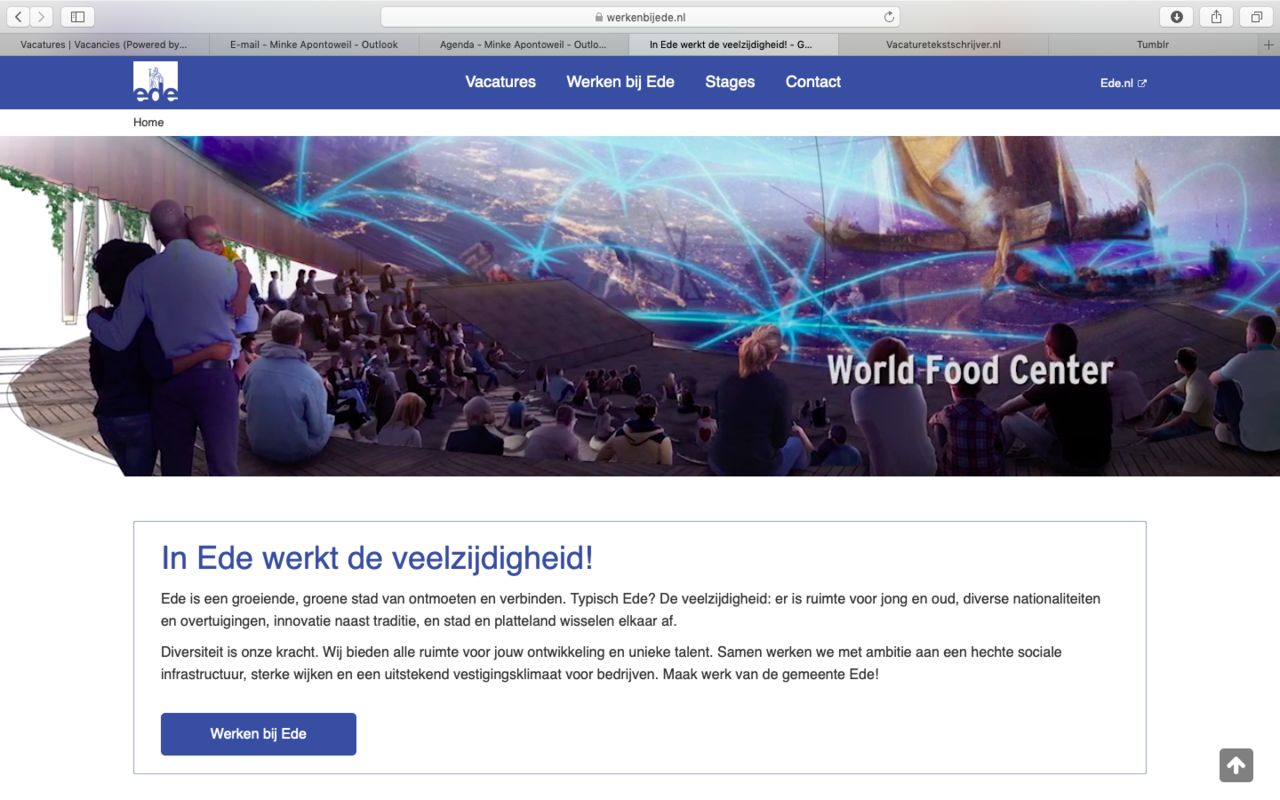1280x800 pixels.
Task: Switch to the Vacatures | Vacancies tab
Action: [105, 45]
